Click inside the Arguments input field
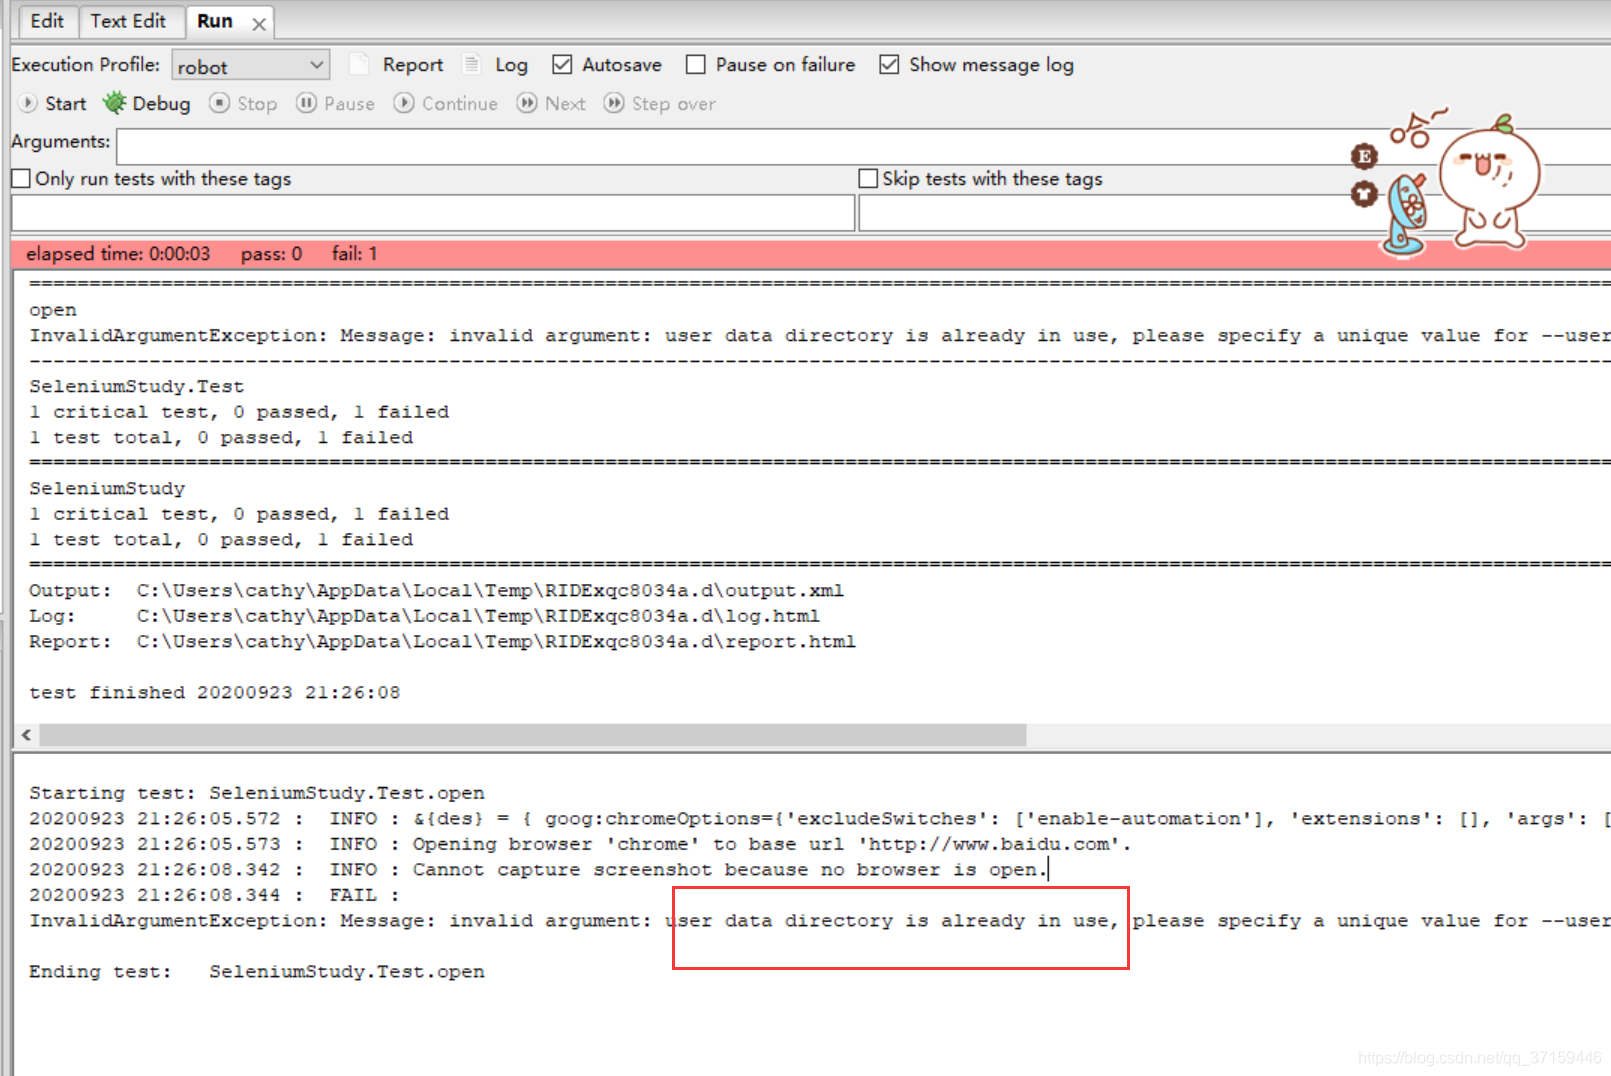The width and height of the screenshot is (1611, 1076). pos(600,146)
